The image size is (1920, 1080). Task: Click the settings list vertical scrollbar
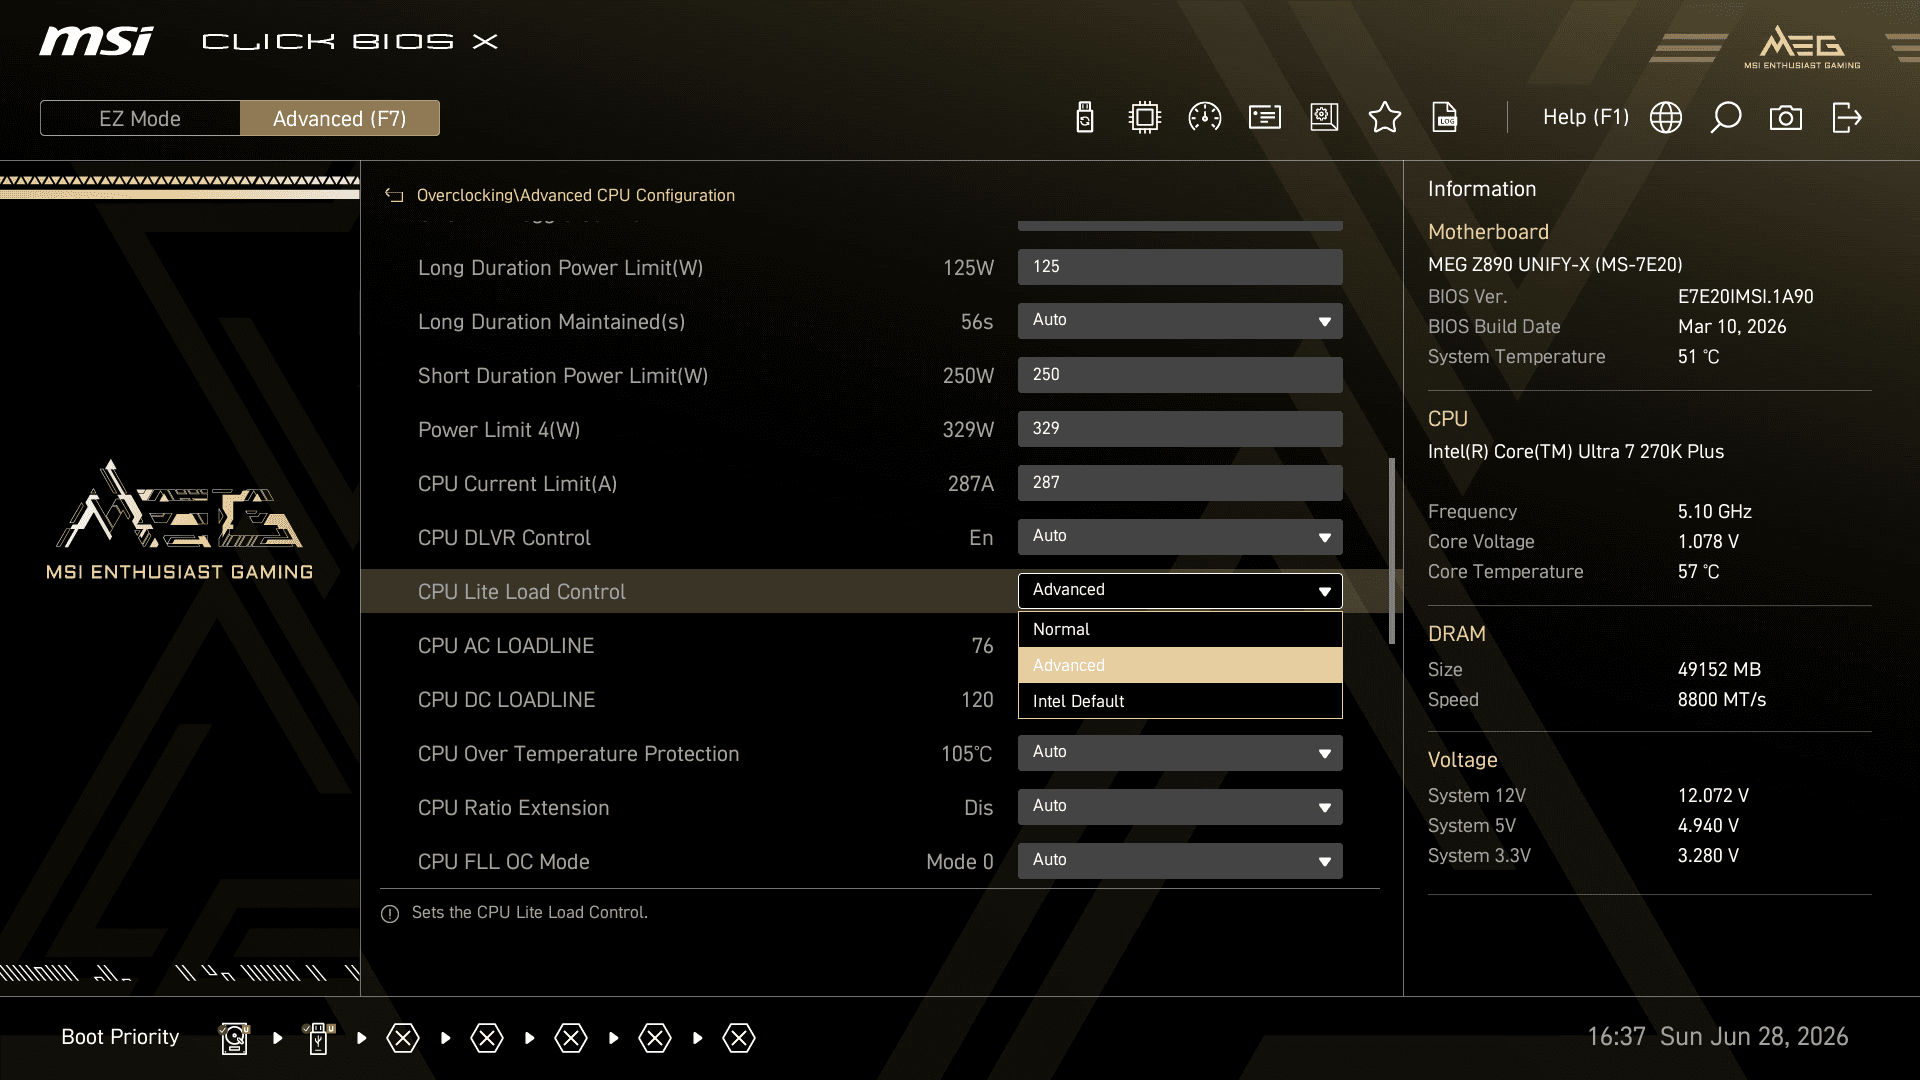click(x=1391, y=551)
